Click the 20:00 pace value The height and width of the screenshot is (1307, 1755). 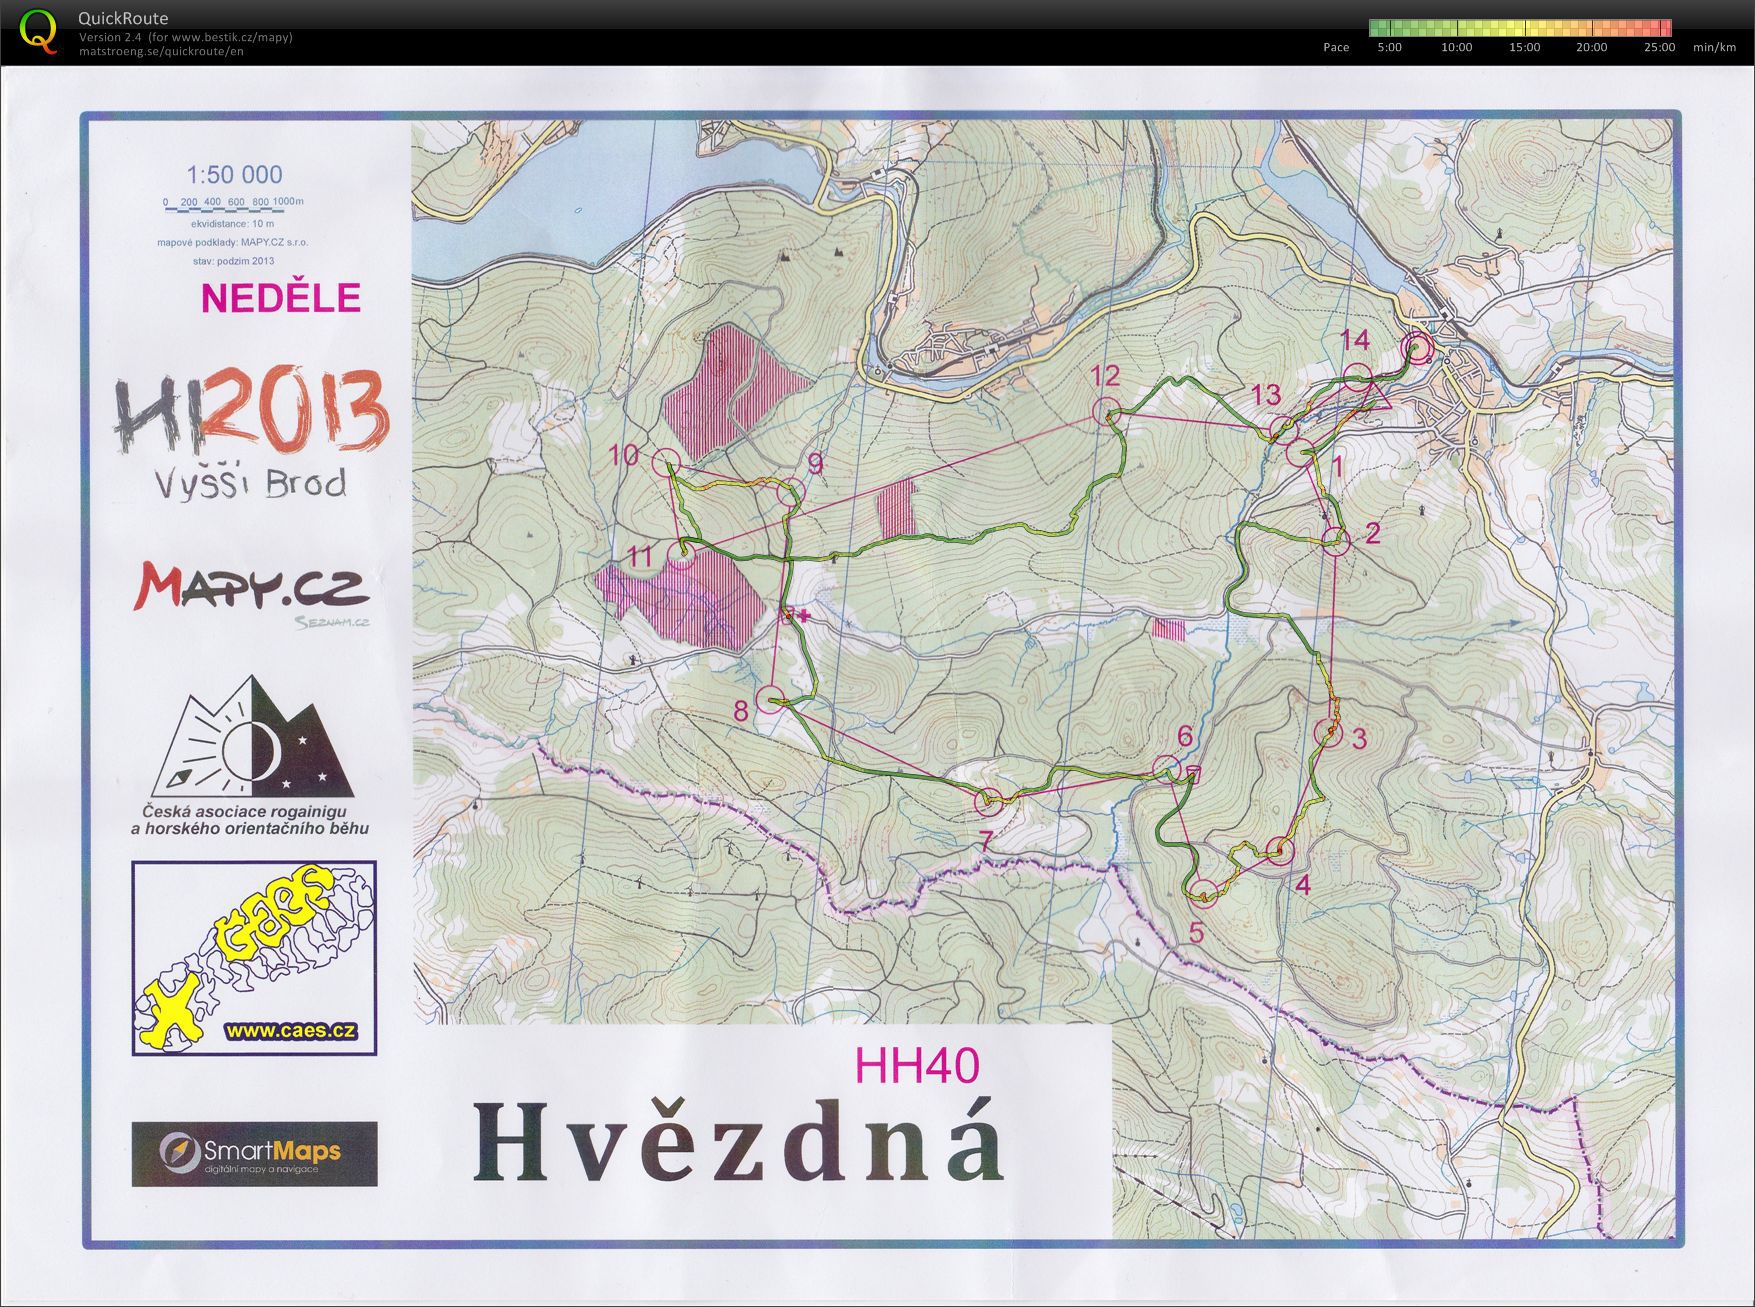[1591, 47]
